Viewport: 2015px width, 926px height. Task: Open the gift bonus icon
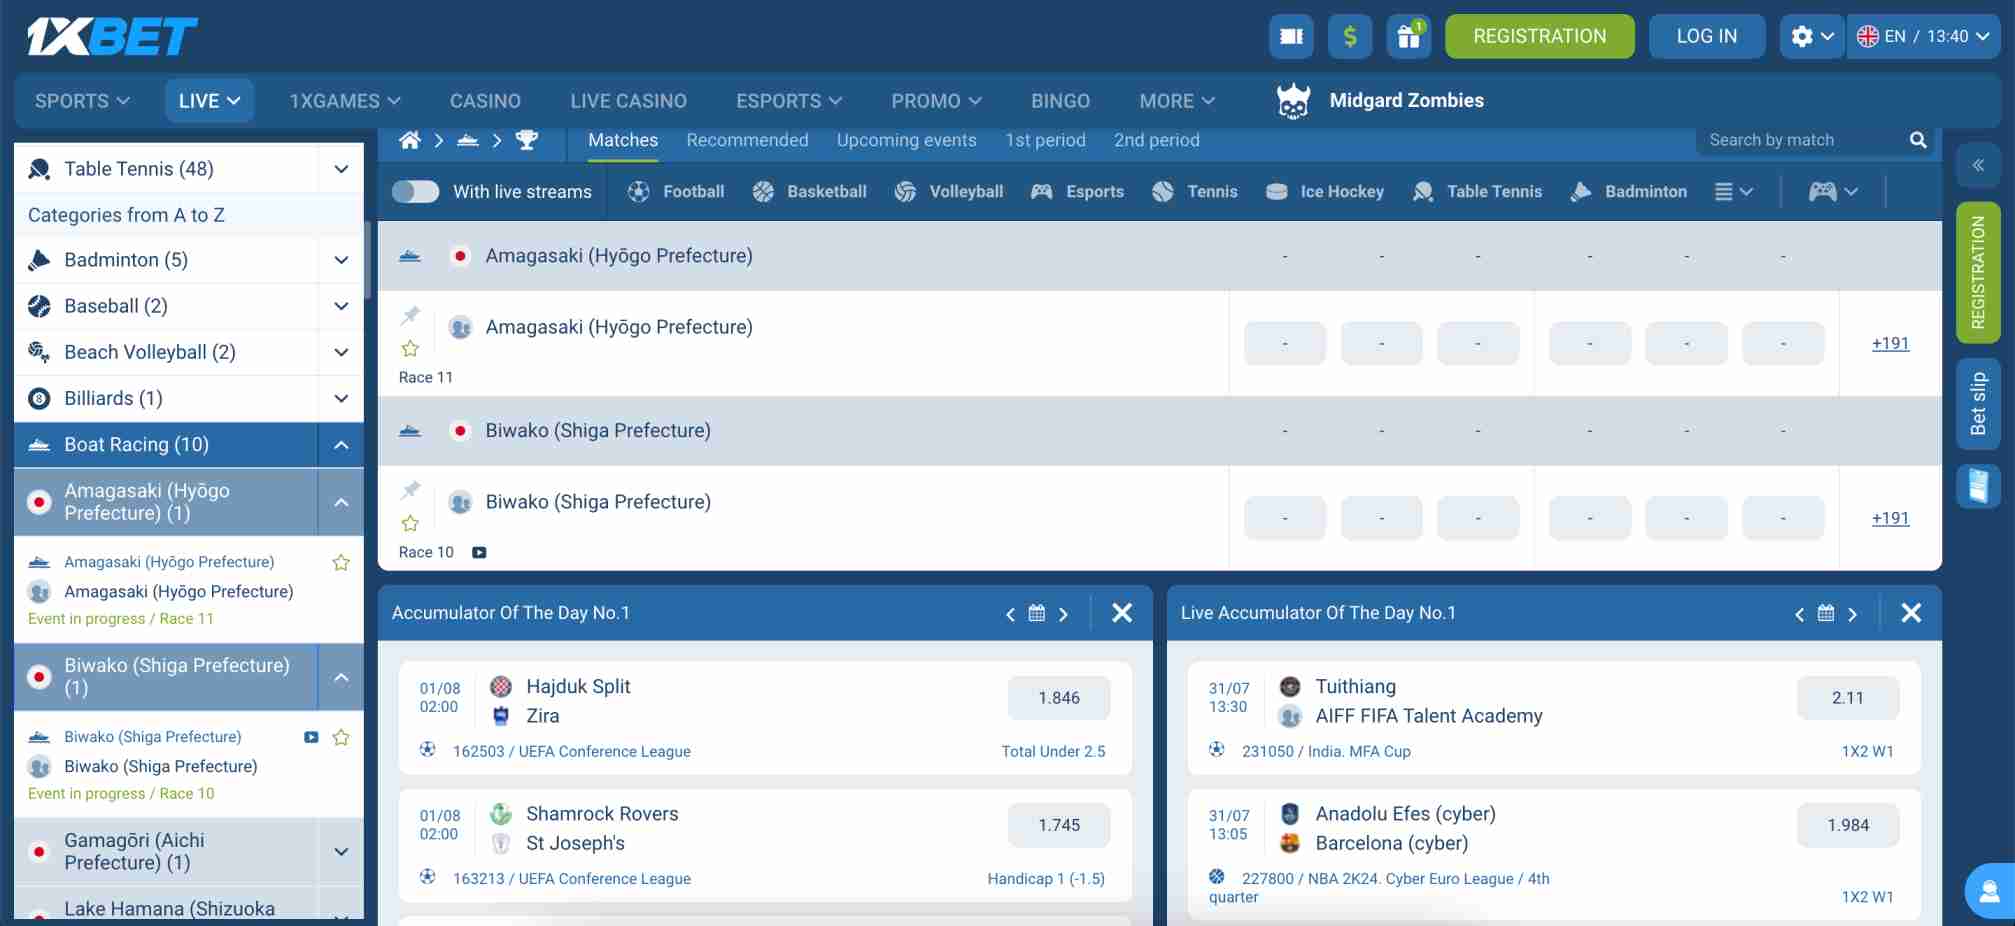[x=1408, y=37]
